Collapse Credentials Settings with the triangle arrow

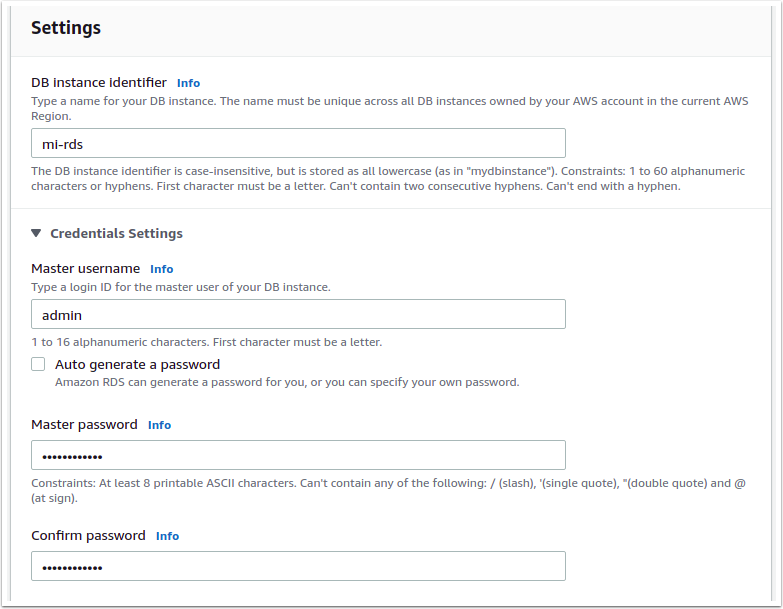pyautogui.click(x=36, y=233)
